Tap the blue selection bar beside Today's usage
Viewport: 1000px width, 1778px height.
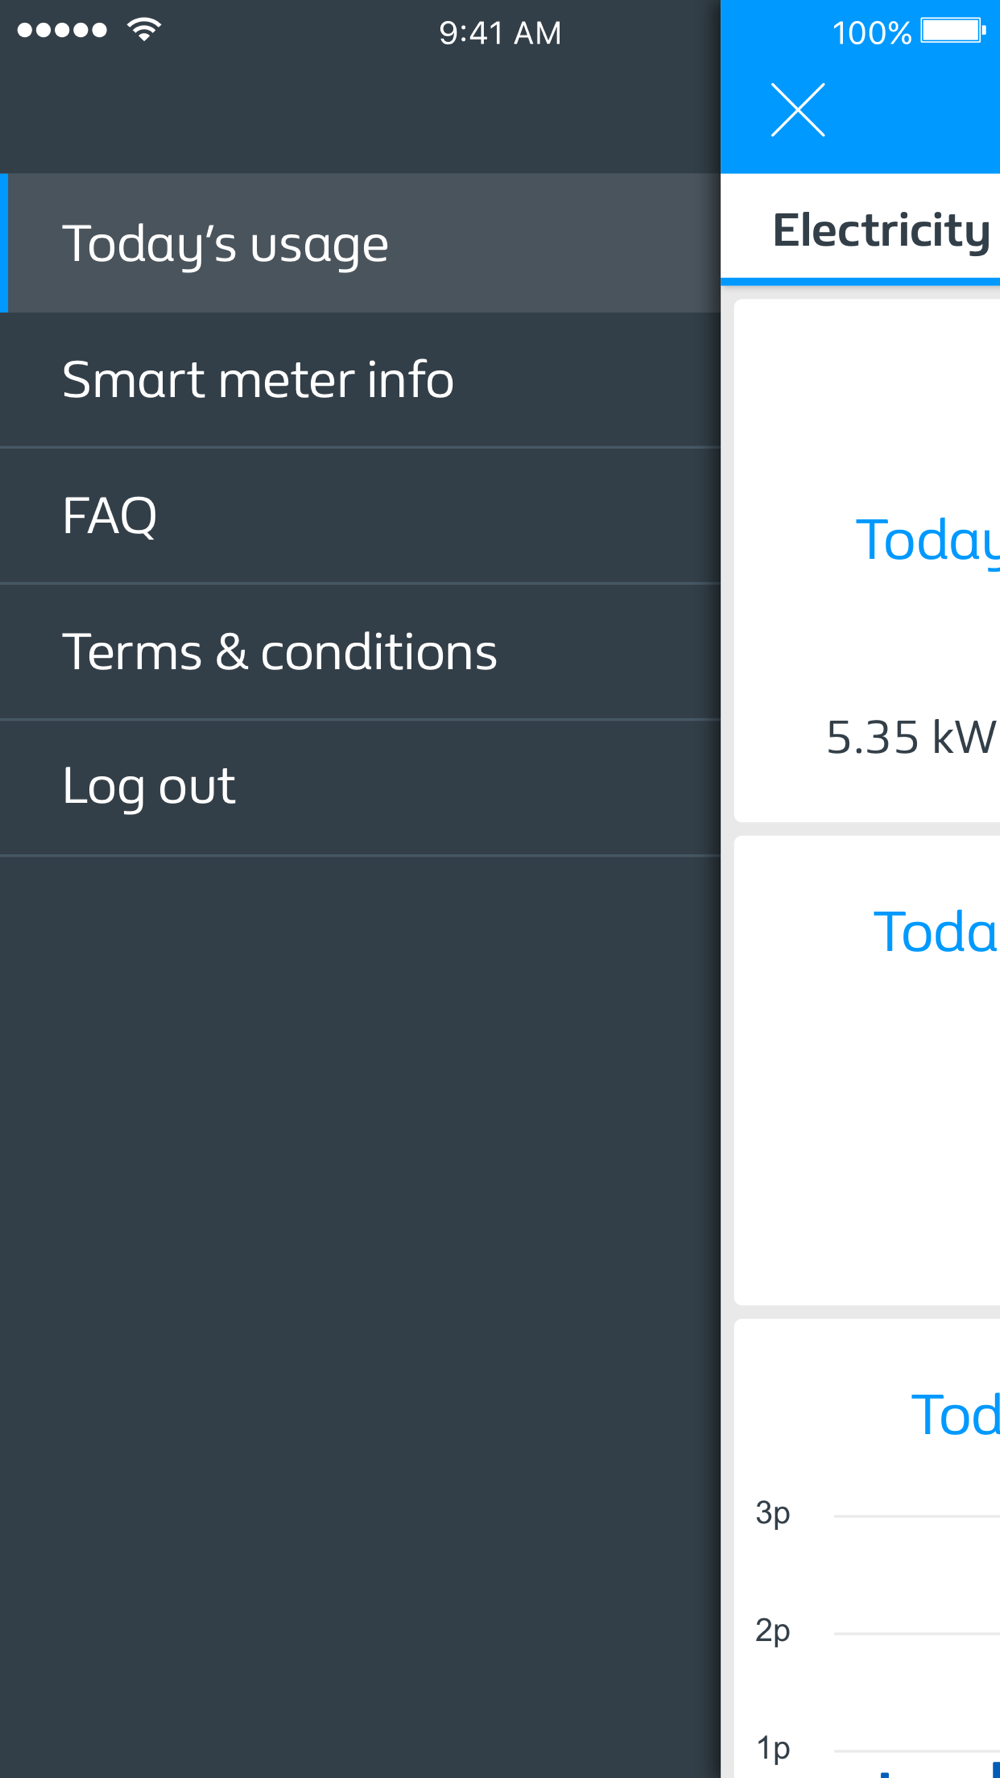coord(4,243)
